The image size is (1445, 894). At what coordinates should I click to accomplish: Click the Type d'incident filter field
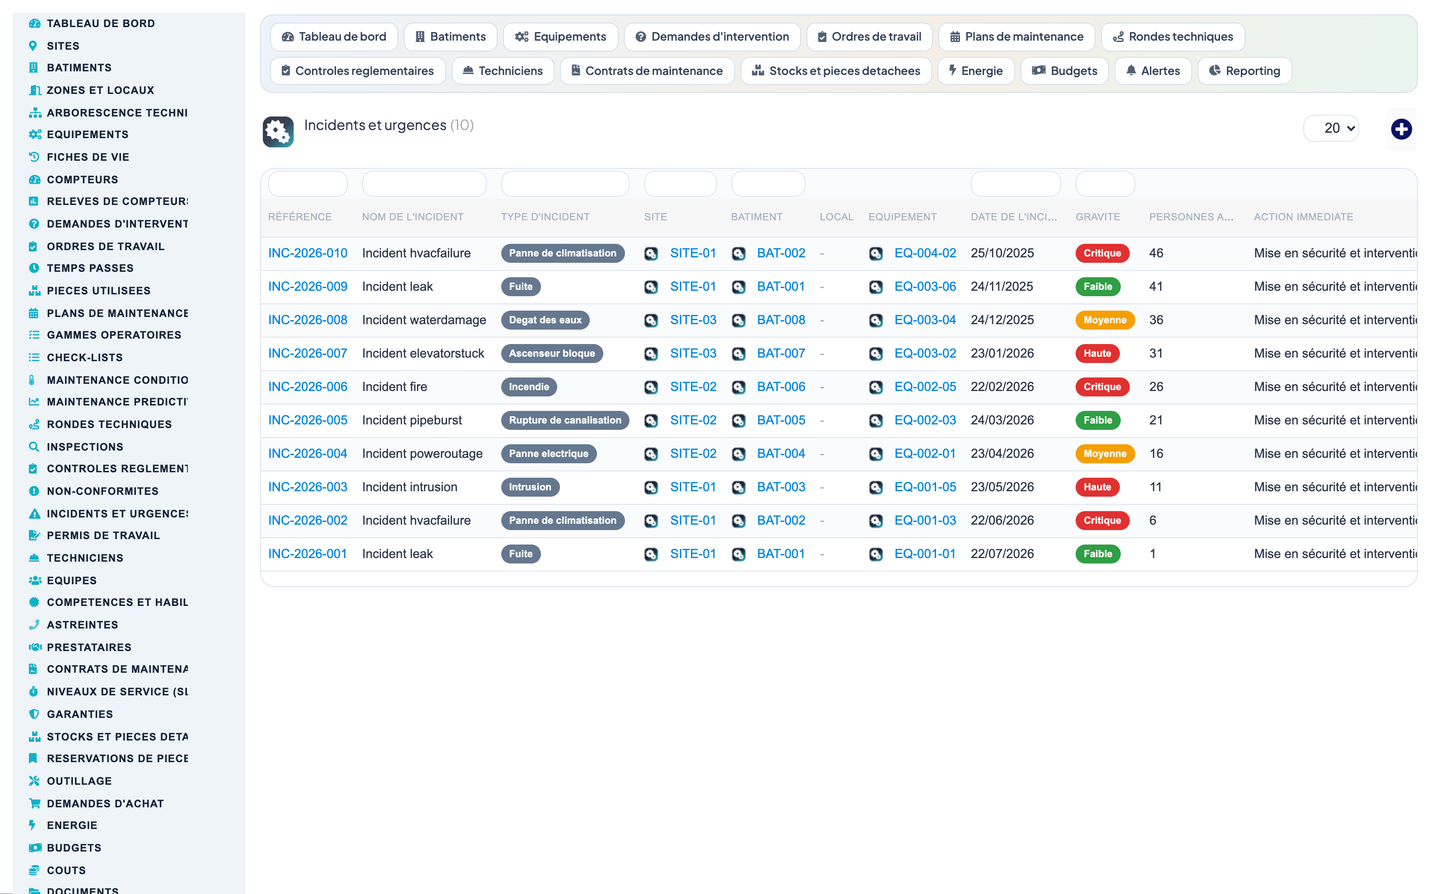pos(564,184)
